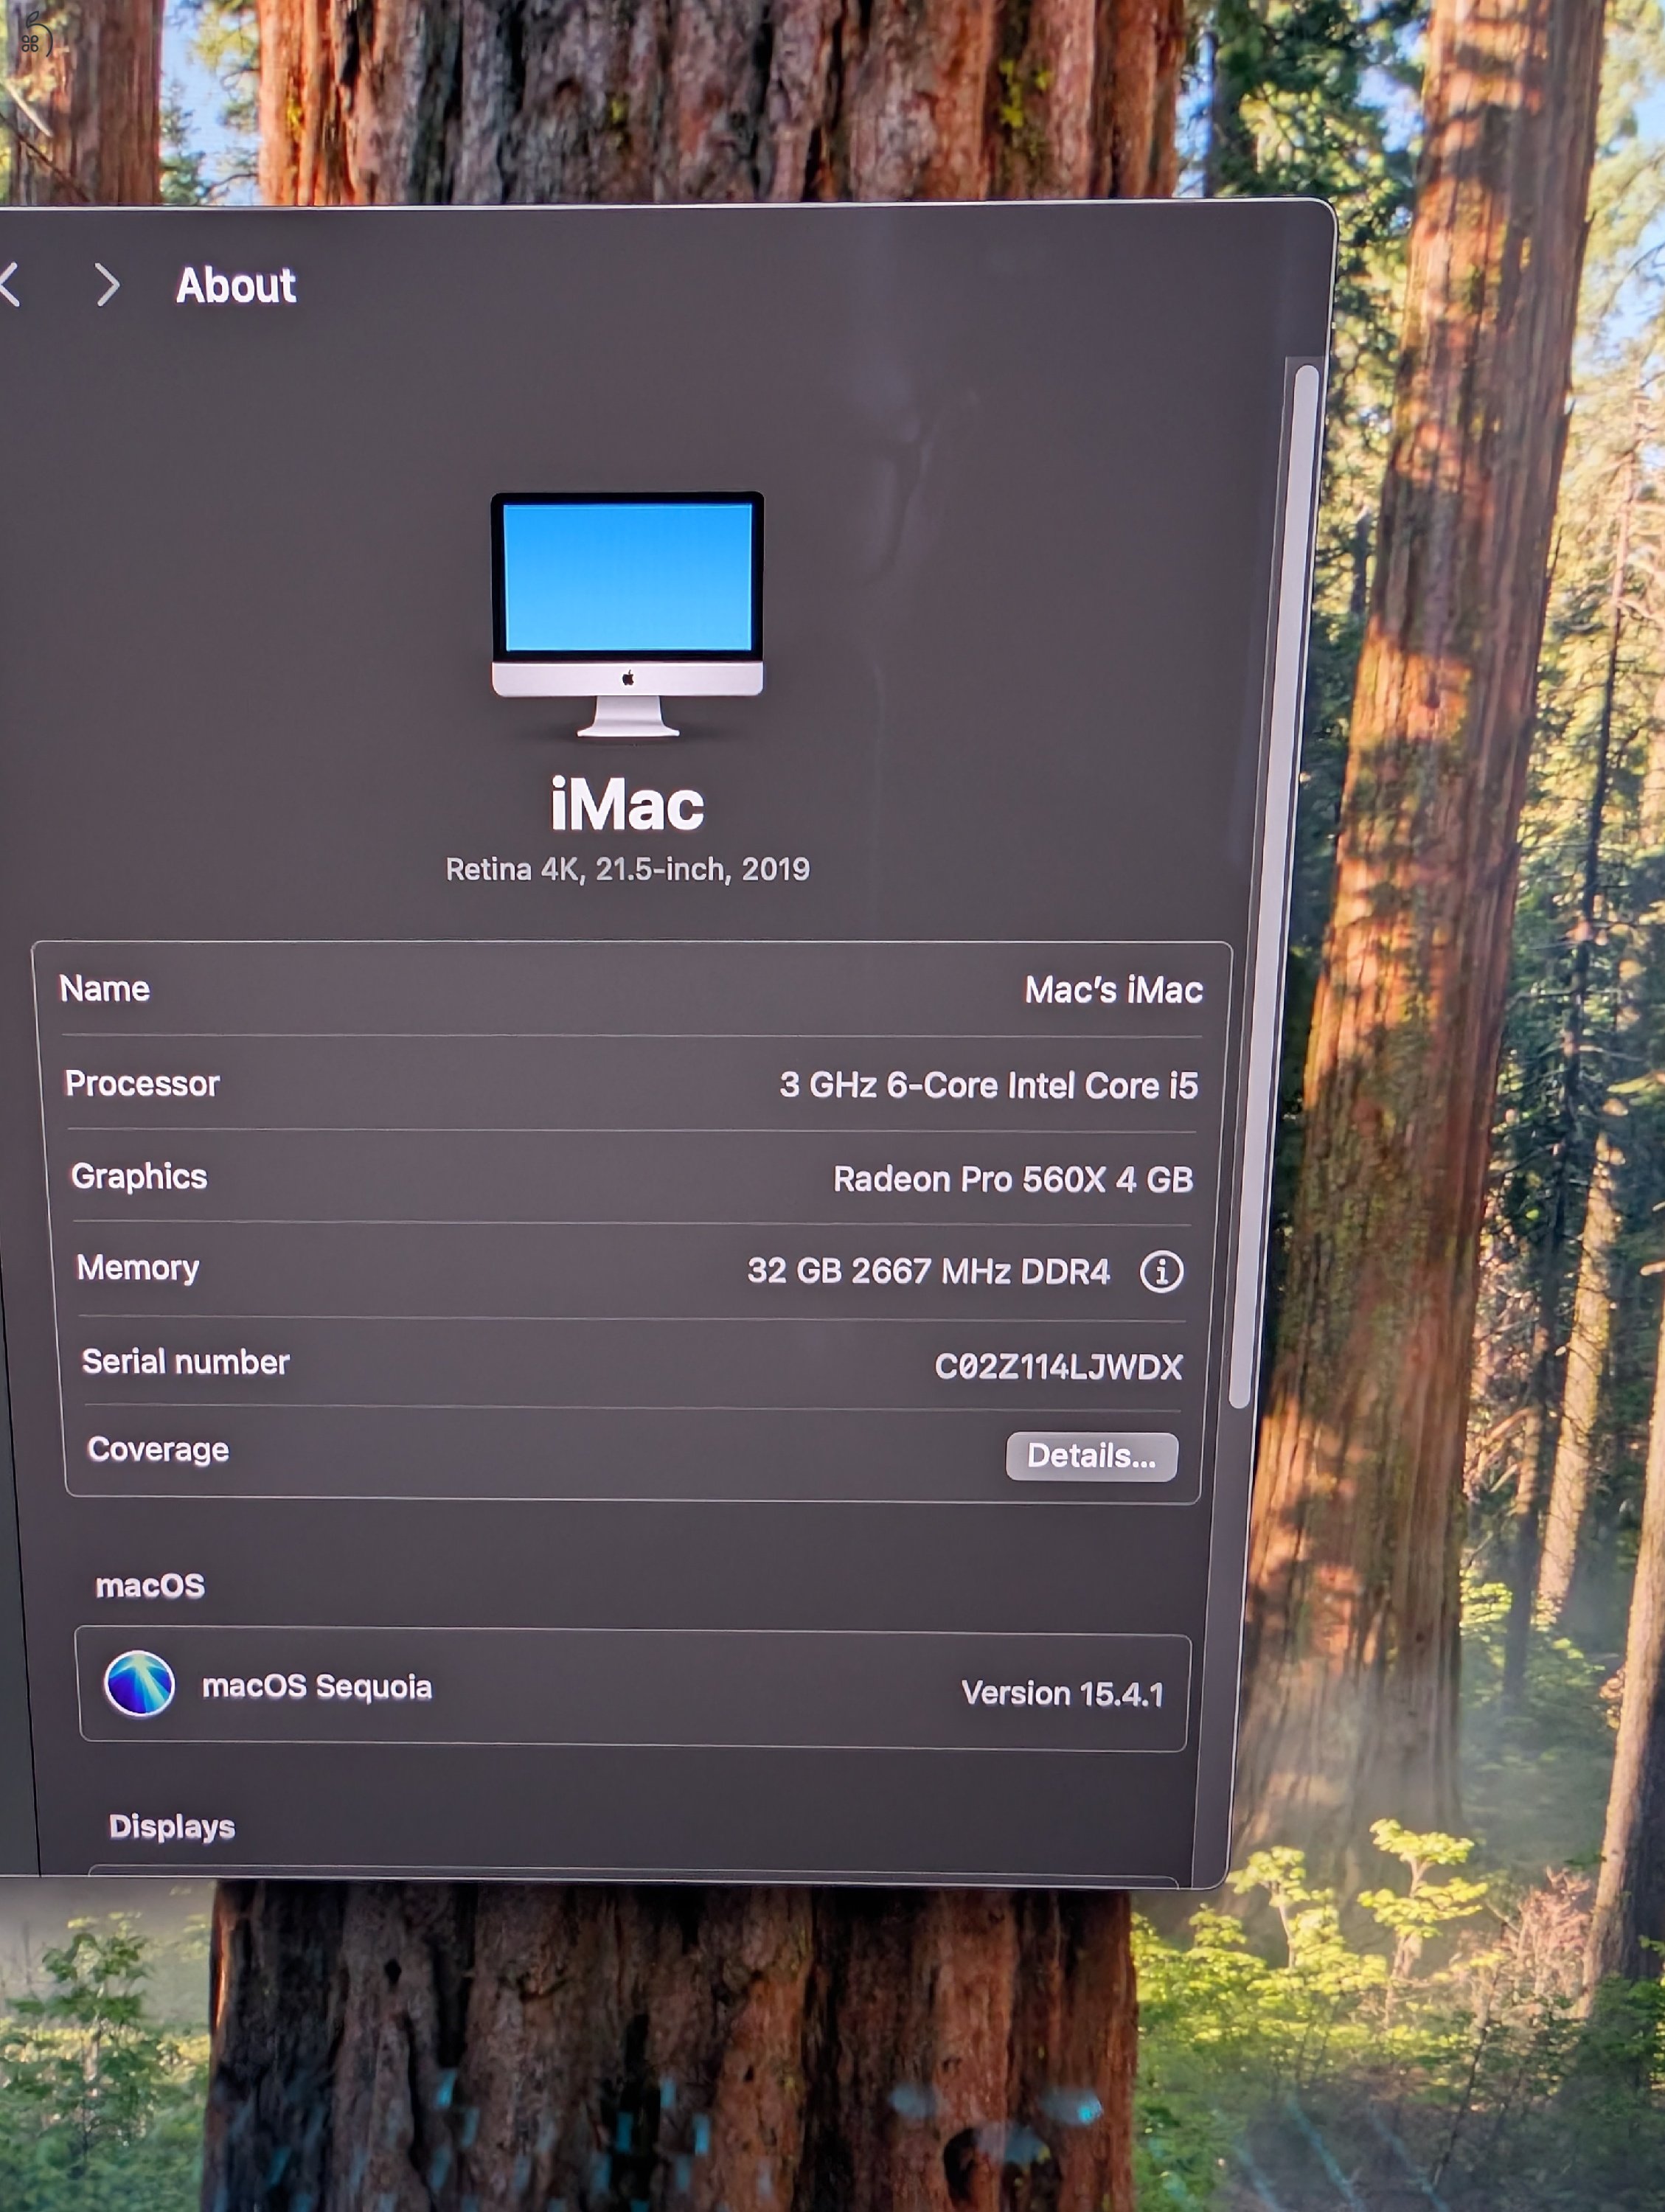The height and width of the screenshot is (2212, 1665).
Task: Click the "Coverage" row label
Action: pyautogui.click(x=158, y=1450)
